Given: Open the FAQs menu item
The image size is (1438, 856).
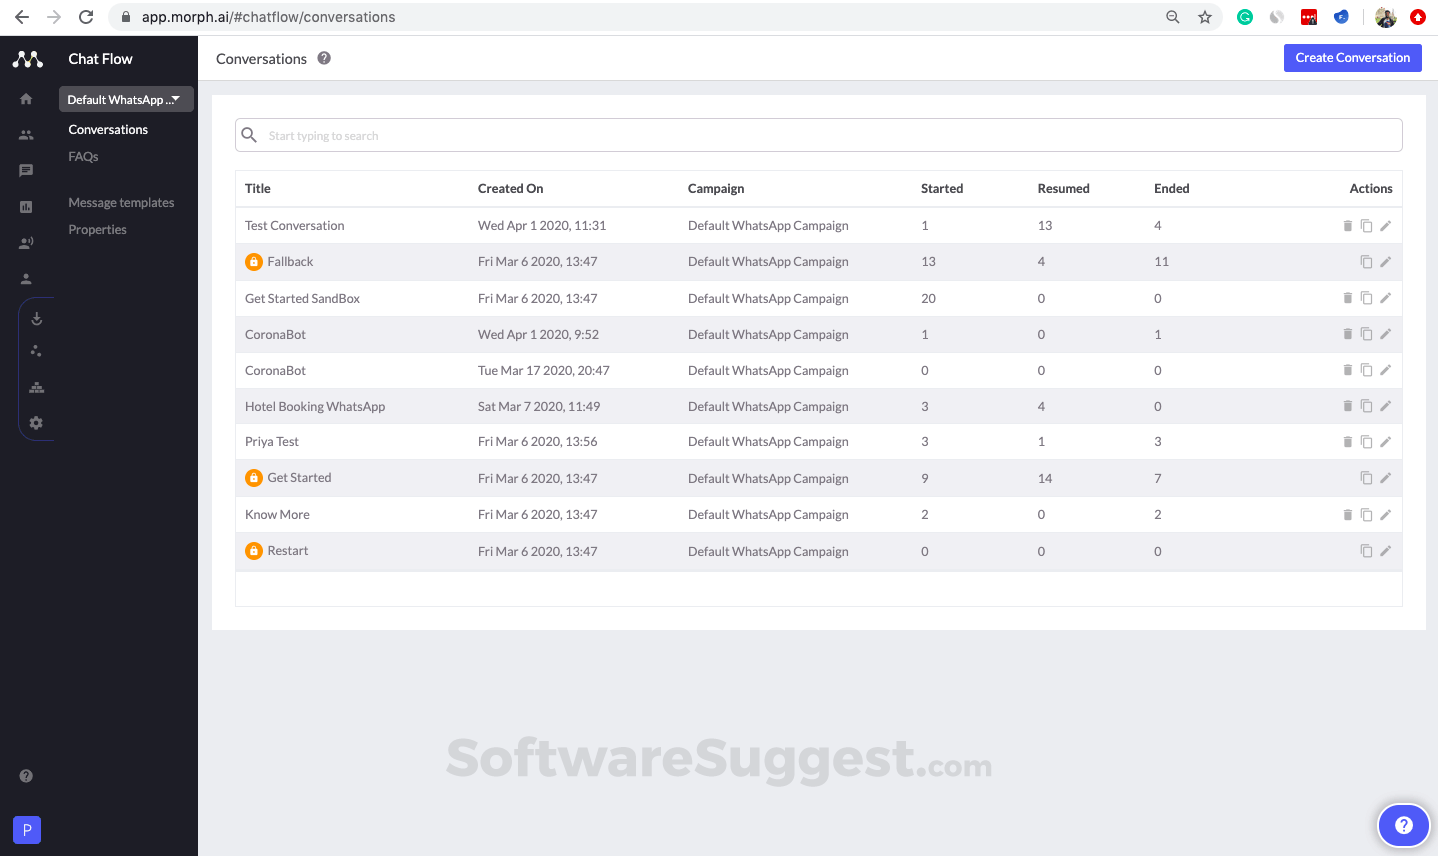Looking at the screenshot, I should [83, 157].
